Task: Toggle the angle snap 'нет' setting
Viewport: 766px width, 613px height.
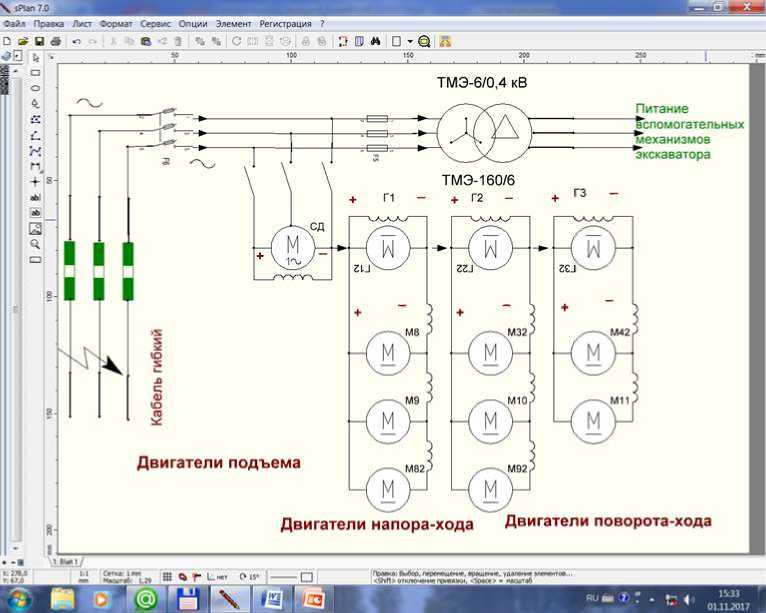Action: point(217,577)
